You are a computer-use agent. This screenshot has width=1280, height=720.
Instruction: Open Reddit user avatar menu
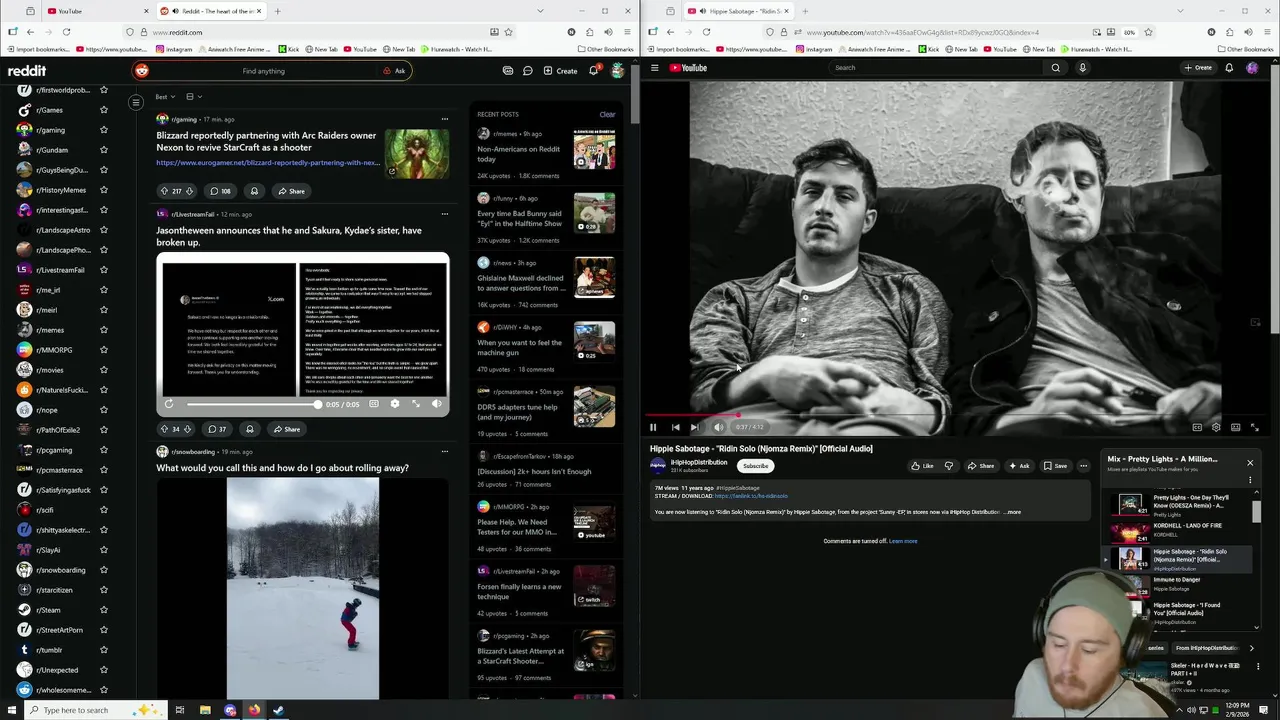coord(618,71)
